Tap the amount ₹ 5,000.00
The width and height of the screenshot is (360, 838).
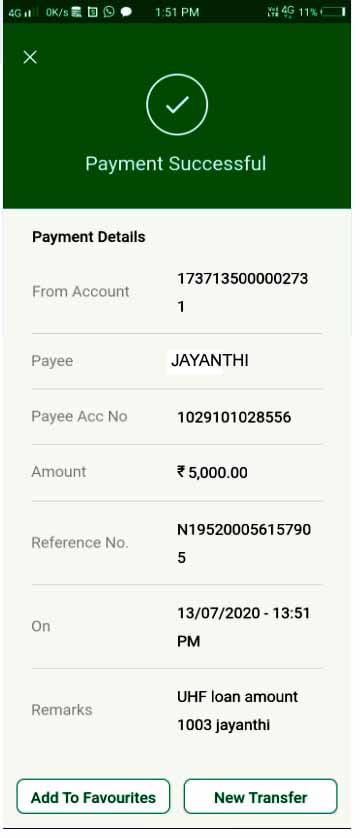(212, 472)
